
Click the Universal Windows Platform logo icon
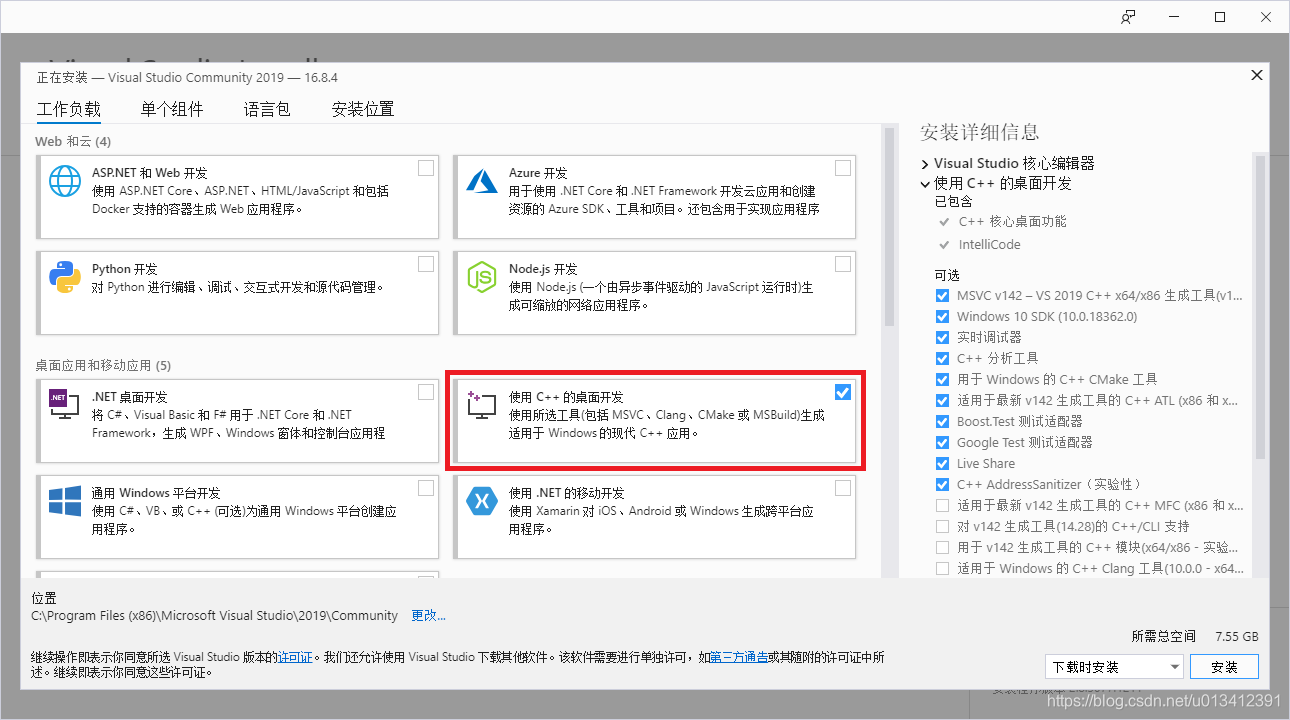click(x=65, y=501)
